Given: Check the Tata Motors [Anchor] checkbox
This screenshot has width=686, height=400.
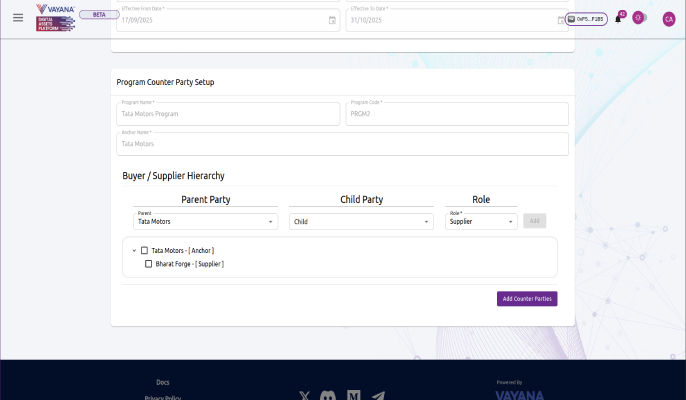Looking at the screenshot, I should (x=144, y=250).
